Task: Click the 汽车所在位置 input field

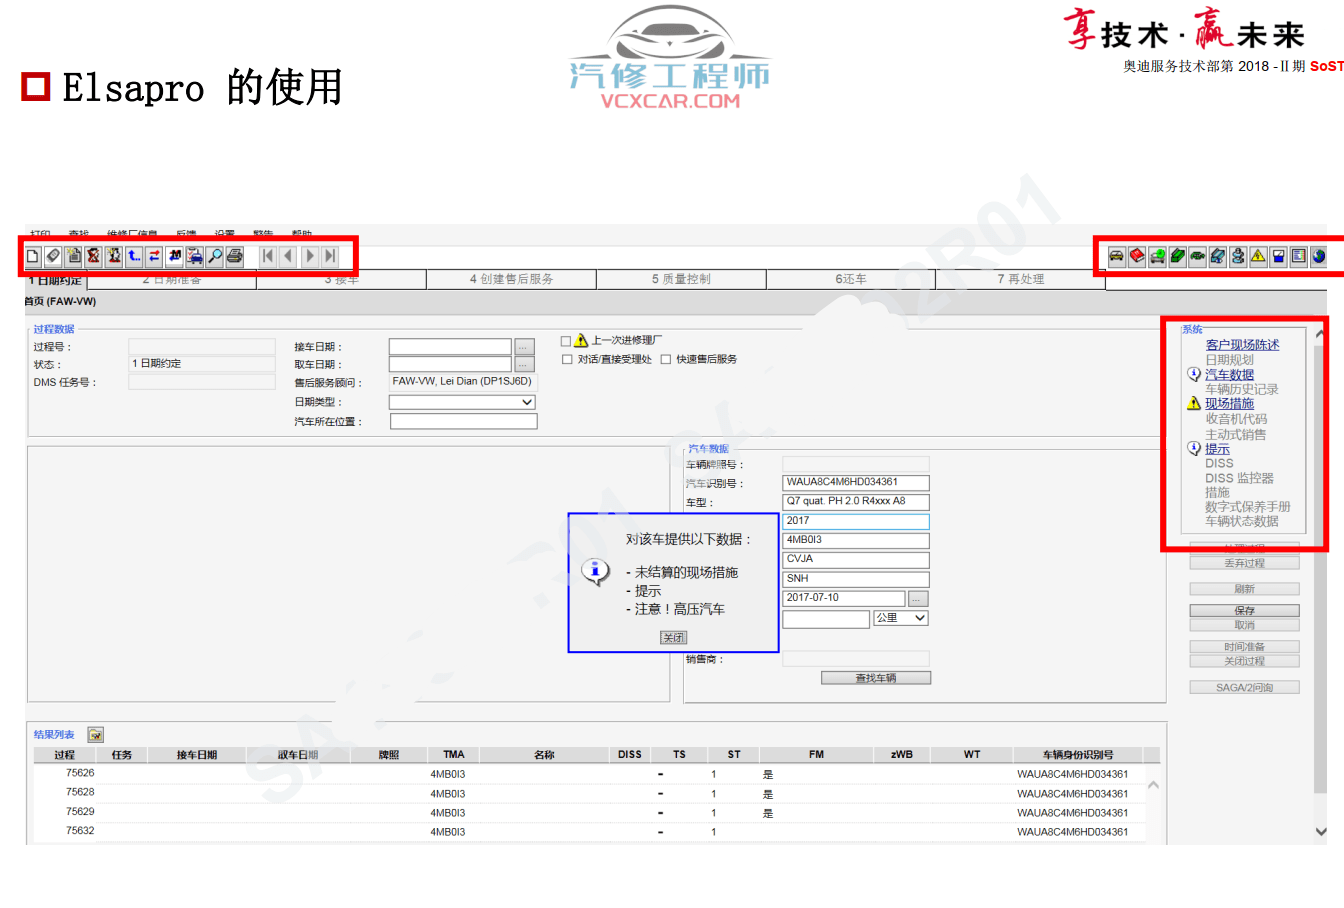Action: point(463,422)
